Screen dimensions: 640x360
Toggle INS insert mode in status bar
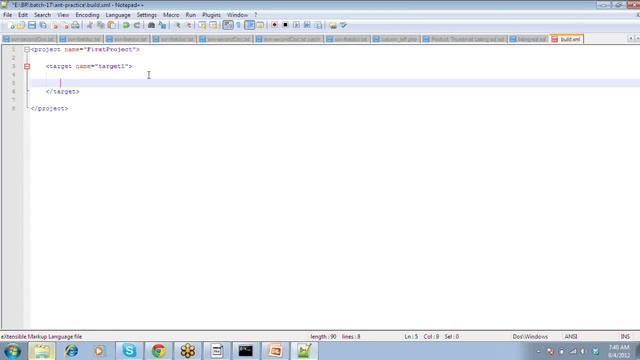(625, 337)
